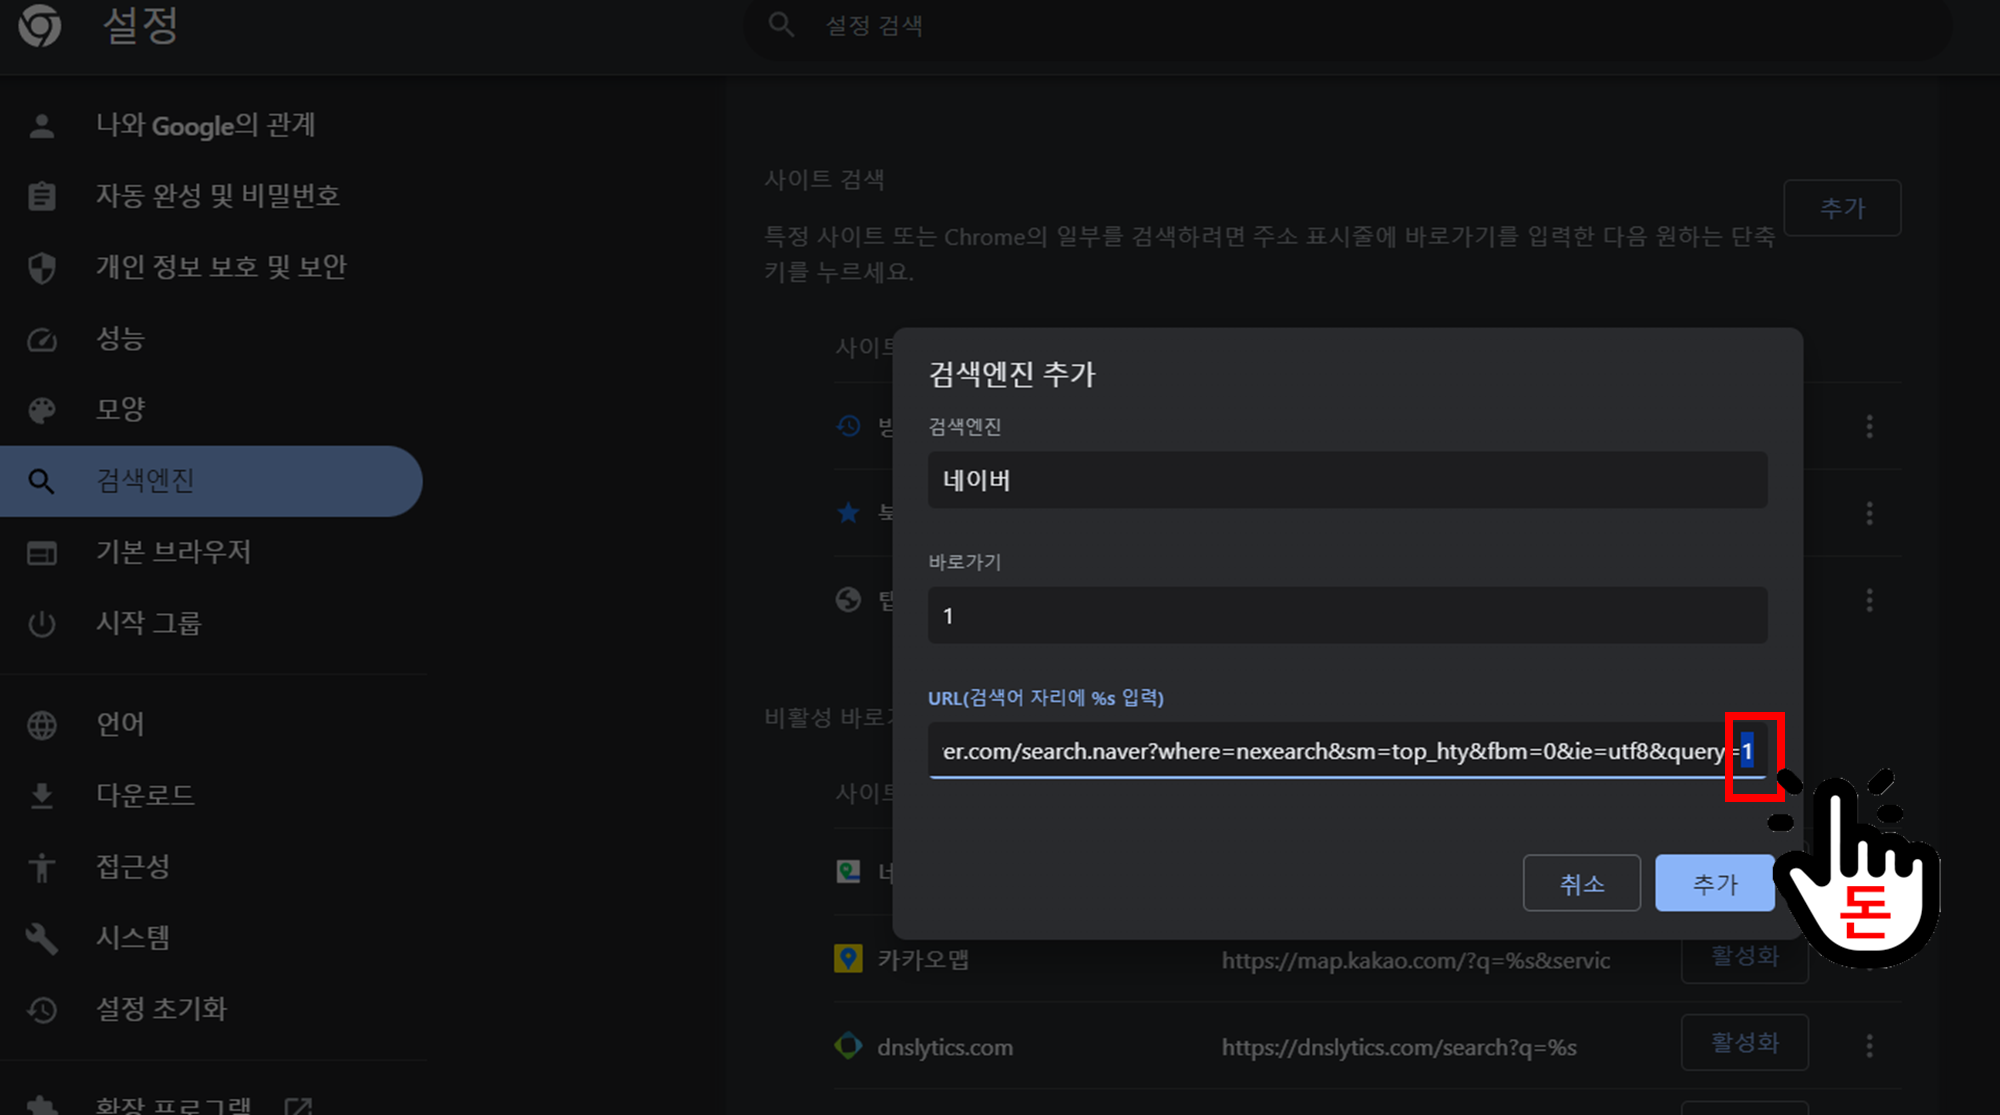Edit the 검색엔진 name field containing 네이버

click(x=1347, y=480)
